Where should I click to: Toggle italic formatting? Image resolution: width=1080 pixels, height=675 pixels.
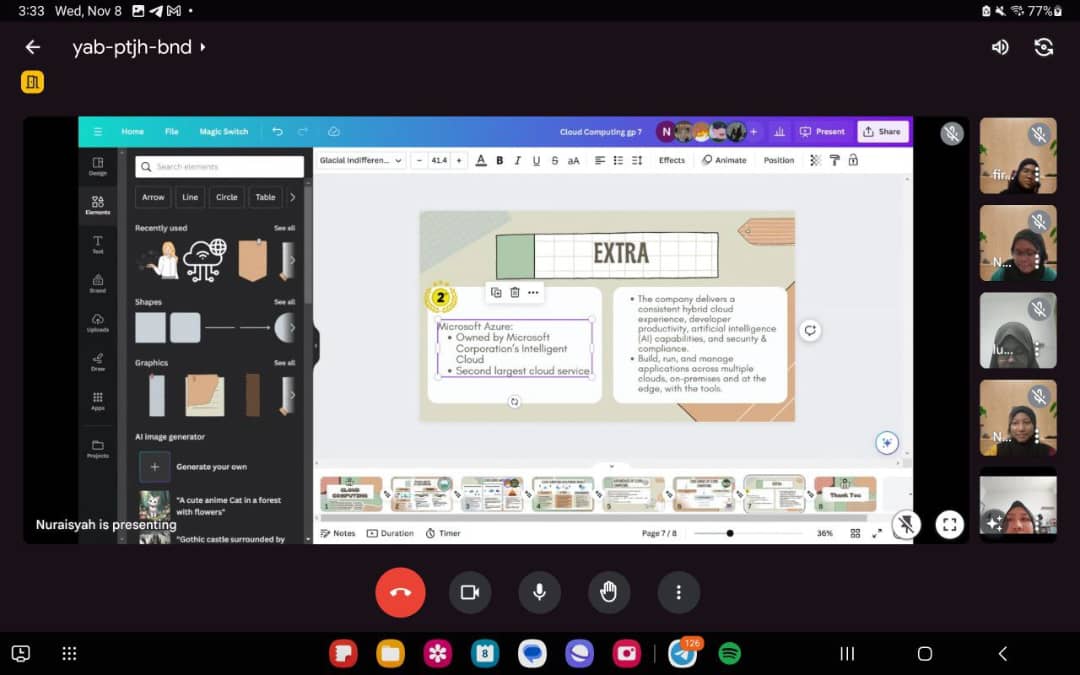pos(517,160)
